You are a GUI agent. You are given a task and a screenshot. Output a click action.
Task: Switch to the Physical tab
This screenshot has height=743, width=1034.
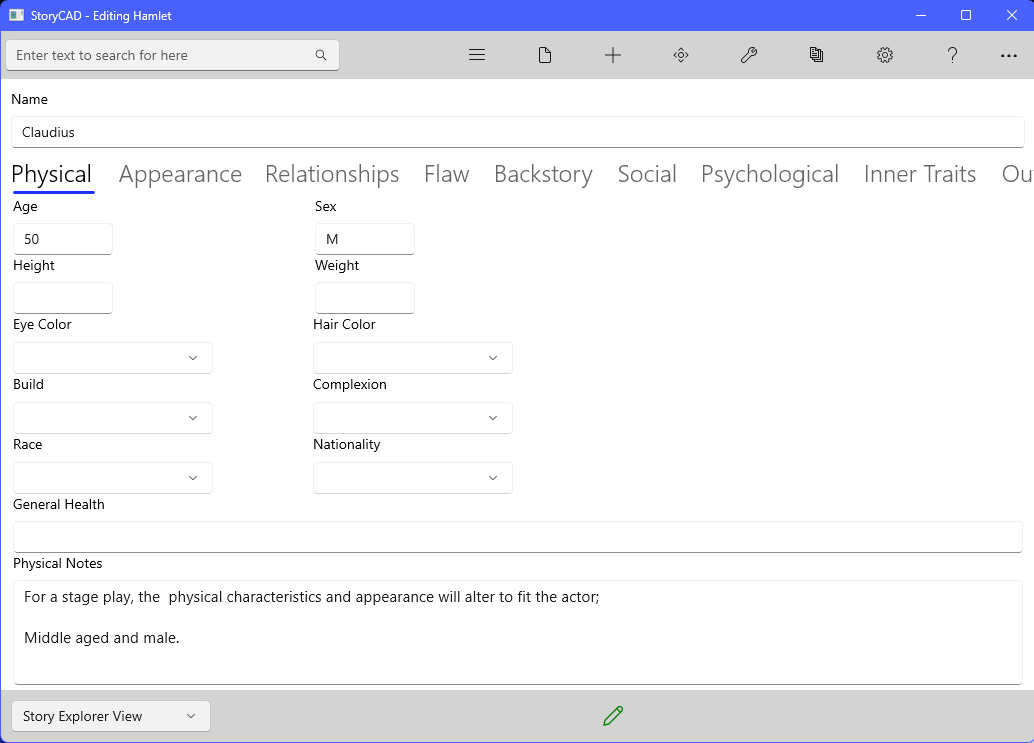coord(52,175)
